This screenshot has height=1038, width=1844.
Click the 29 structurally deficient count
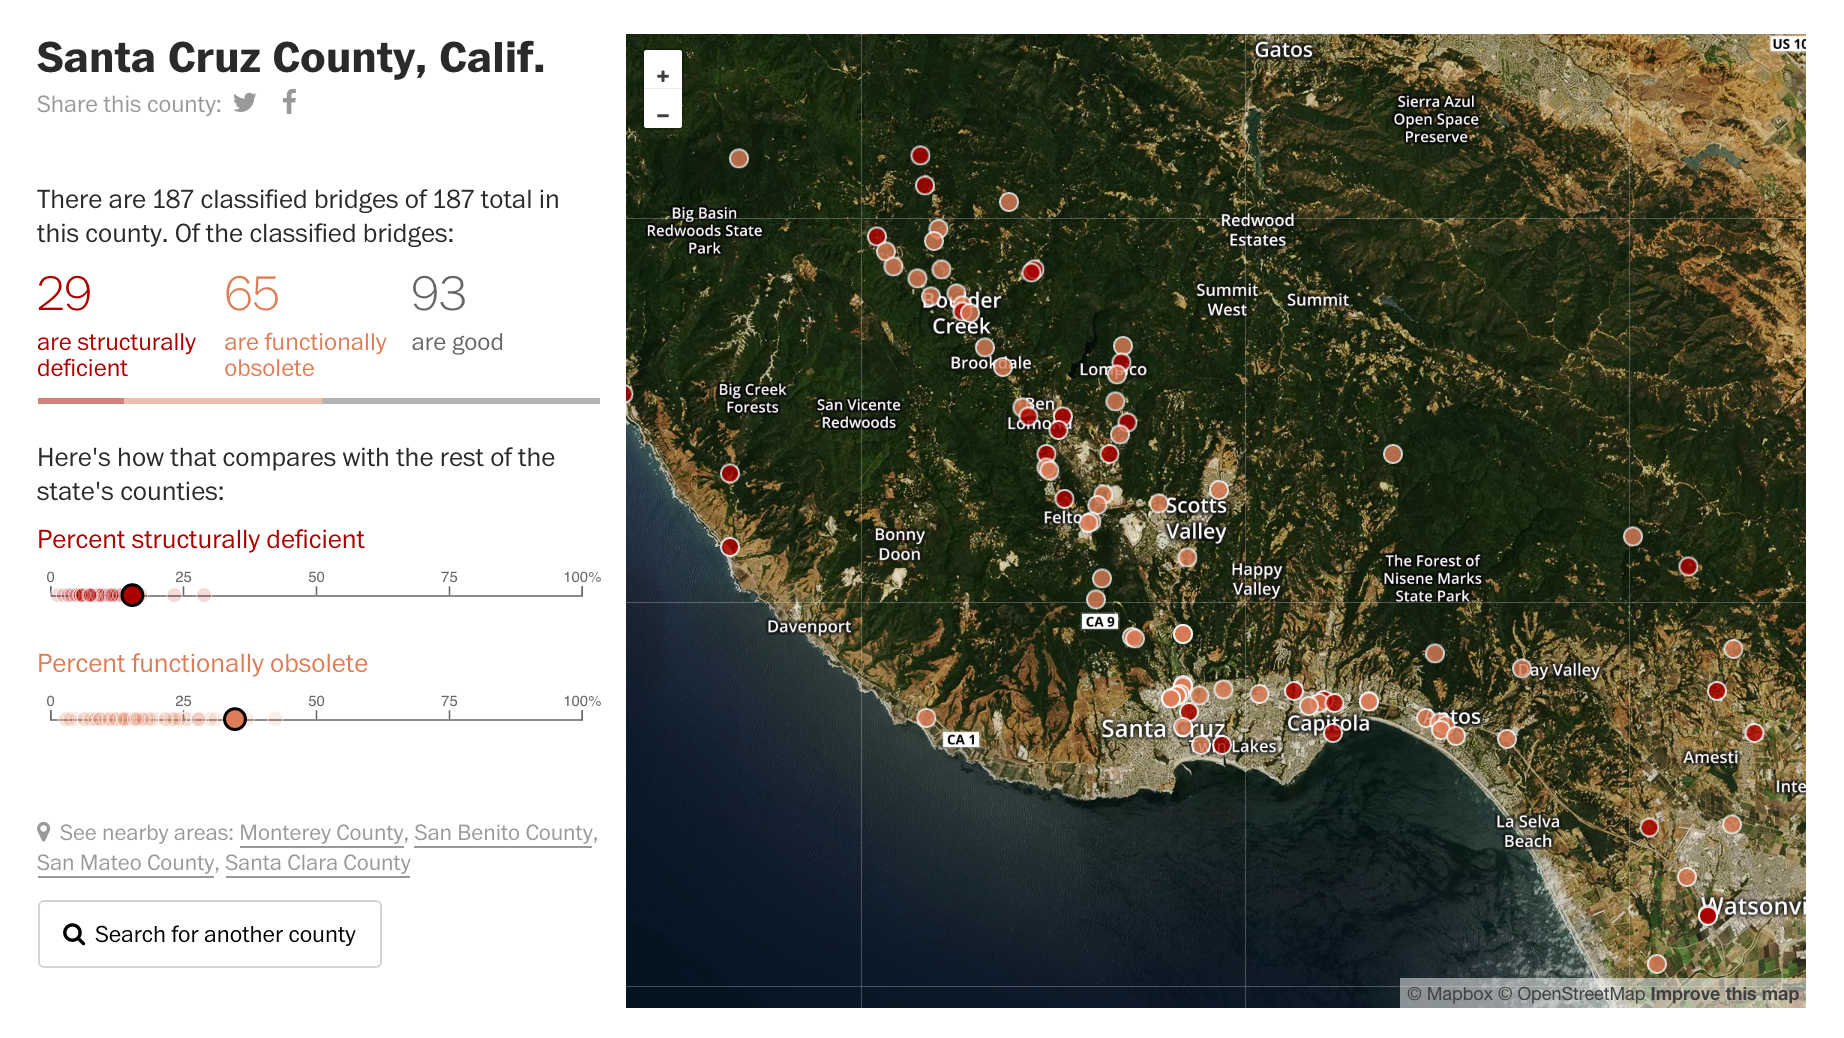tap(64, 294)
